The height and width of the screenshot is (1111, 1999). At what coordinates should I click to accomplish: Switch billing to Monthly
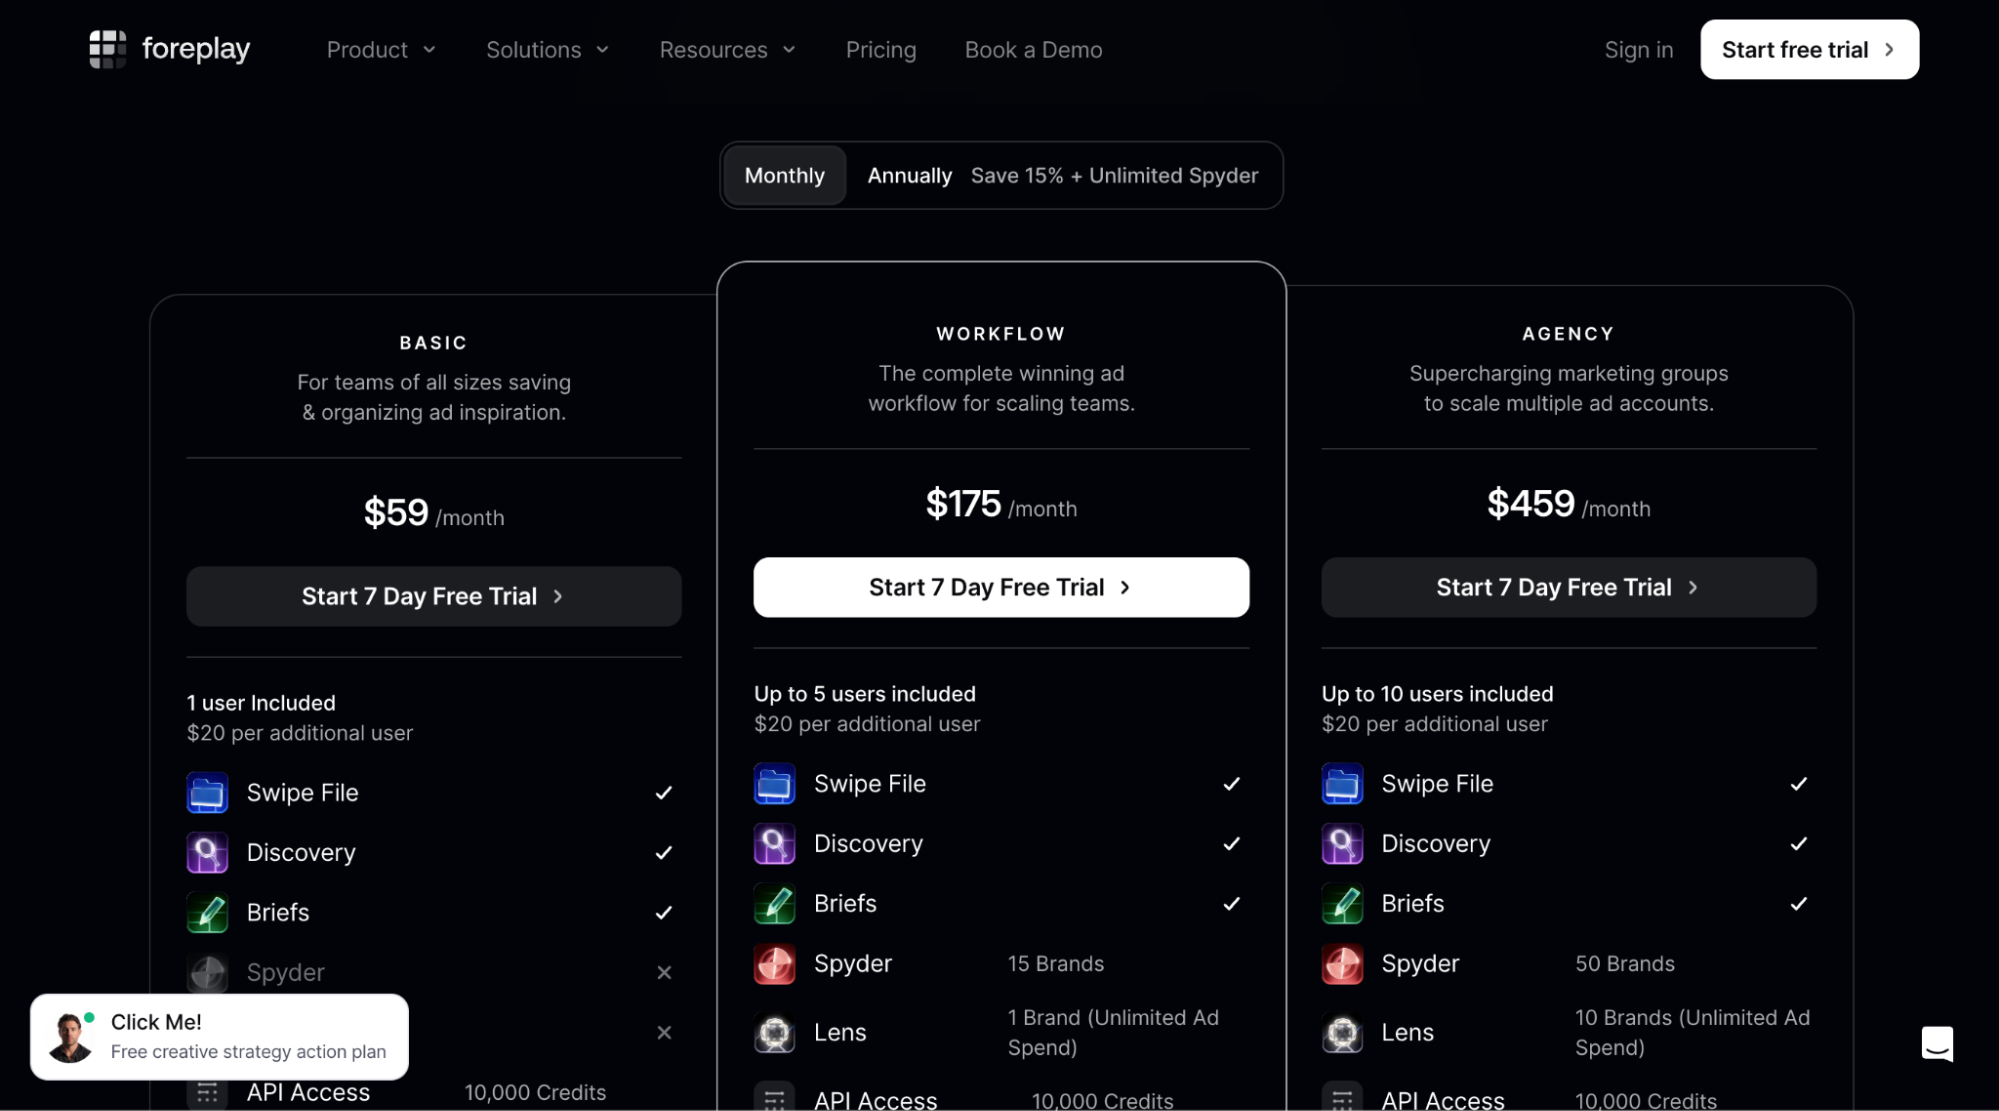pos(784,175)
